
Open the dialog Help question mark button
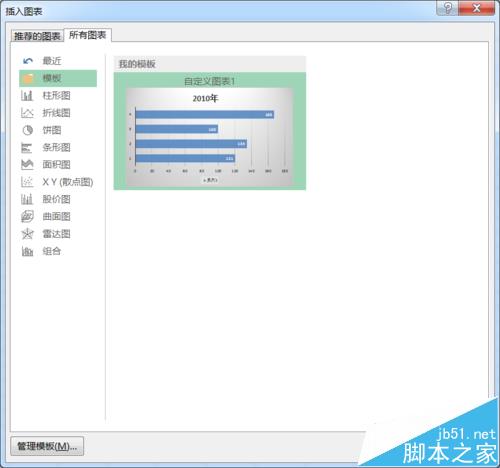(448, 8)
